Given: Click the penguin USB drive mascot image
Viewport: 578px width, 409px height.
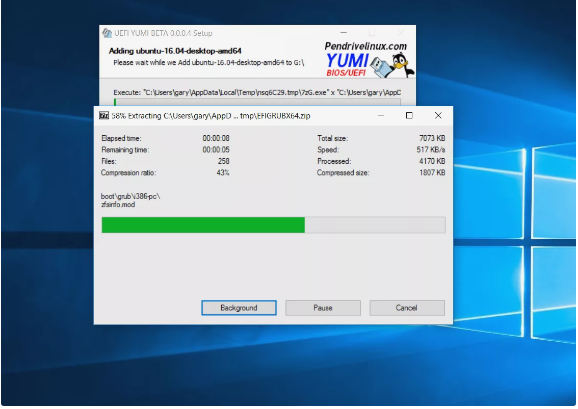Looking at the screenshot, I should (x=393, y=65).
